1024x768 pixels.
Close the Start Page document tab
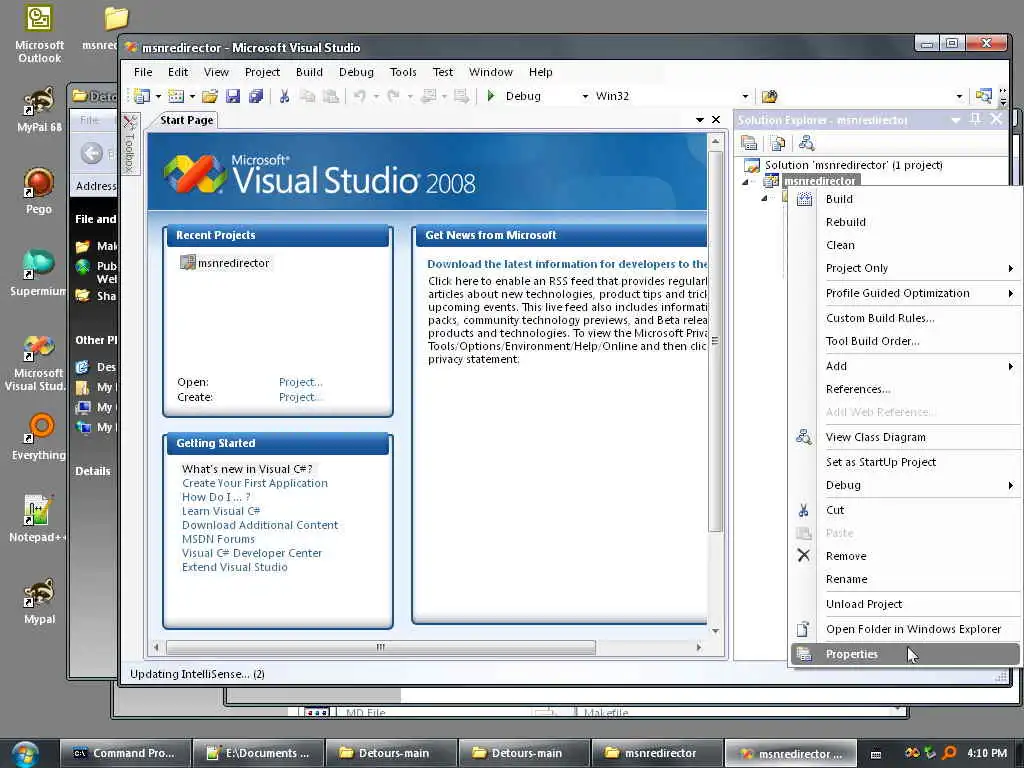pos(716,120)
